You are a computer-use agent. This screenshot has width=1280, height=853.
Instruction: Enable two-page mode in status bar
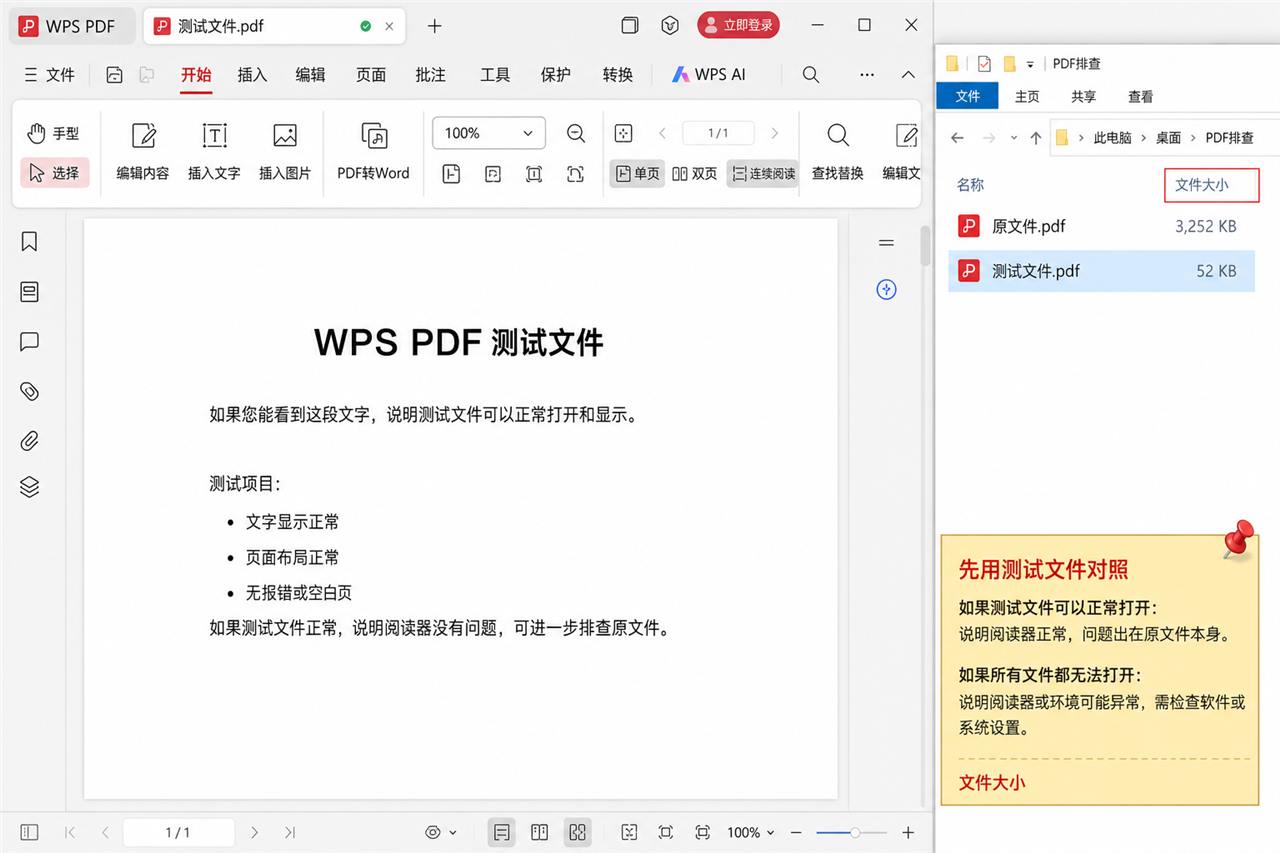539,832
